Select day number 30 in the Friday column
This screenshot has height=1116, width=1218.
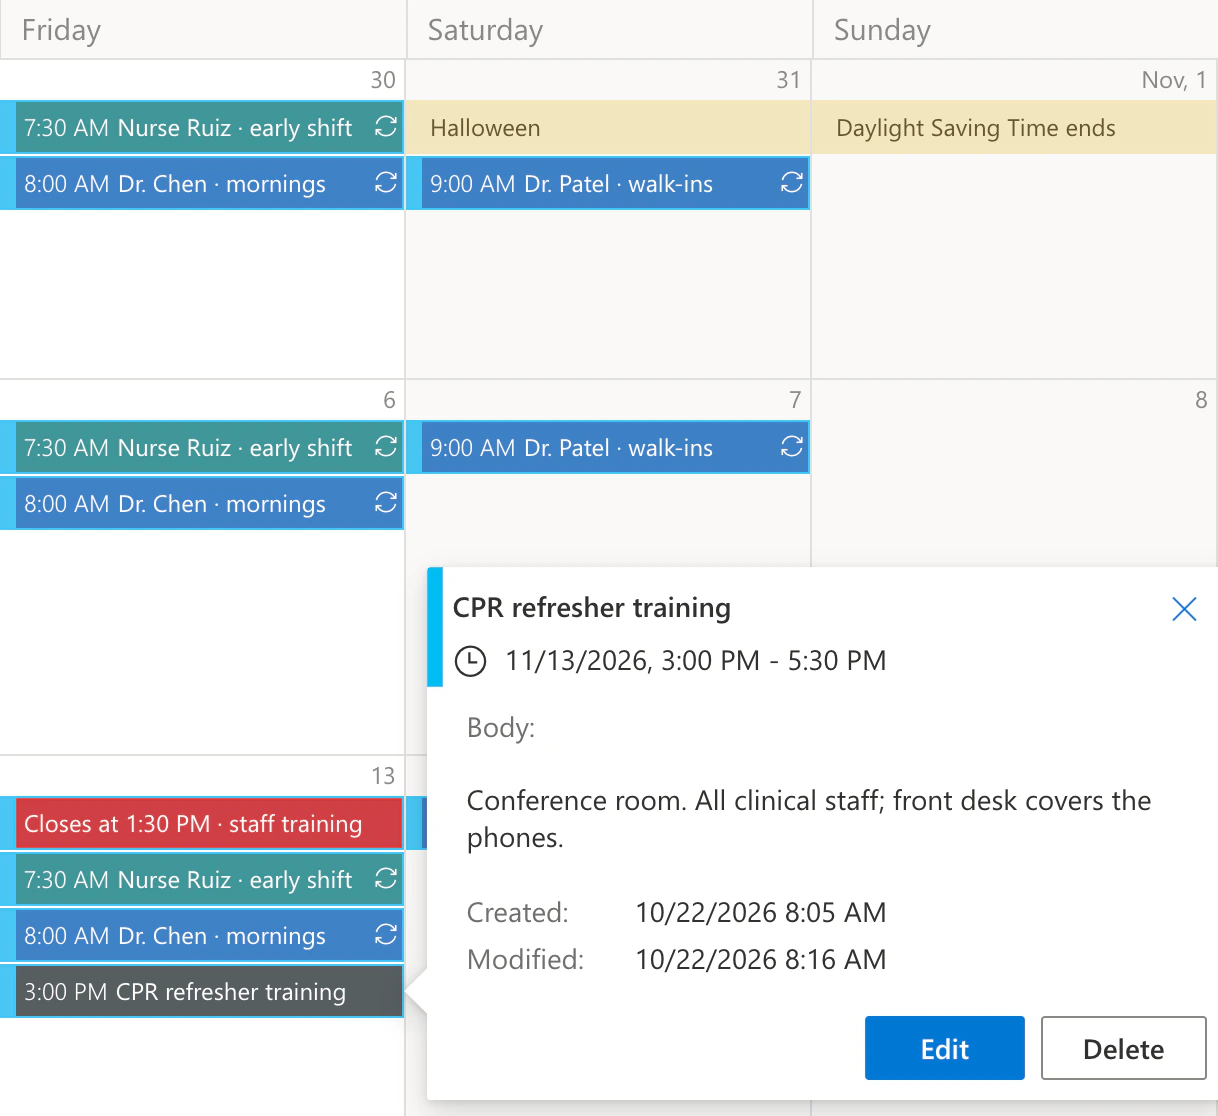pos(383,80)
